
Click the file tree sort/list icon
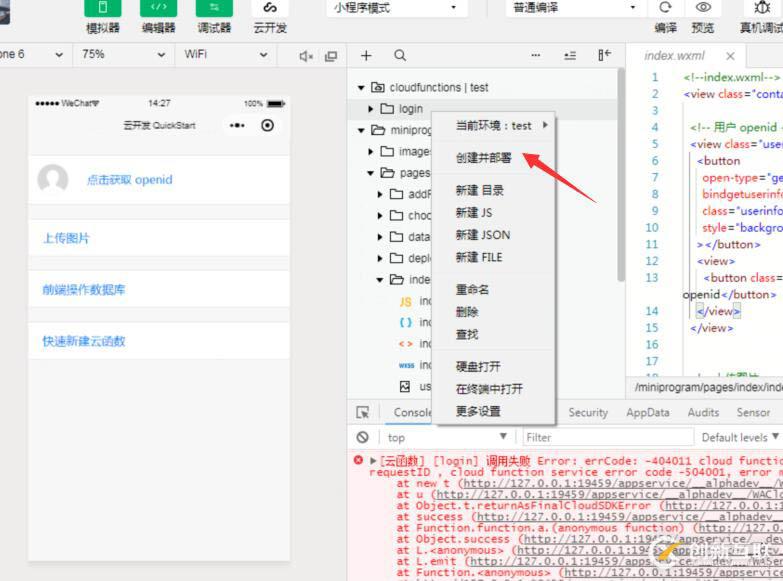[x=570, y=55]
